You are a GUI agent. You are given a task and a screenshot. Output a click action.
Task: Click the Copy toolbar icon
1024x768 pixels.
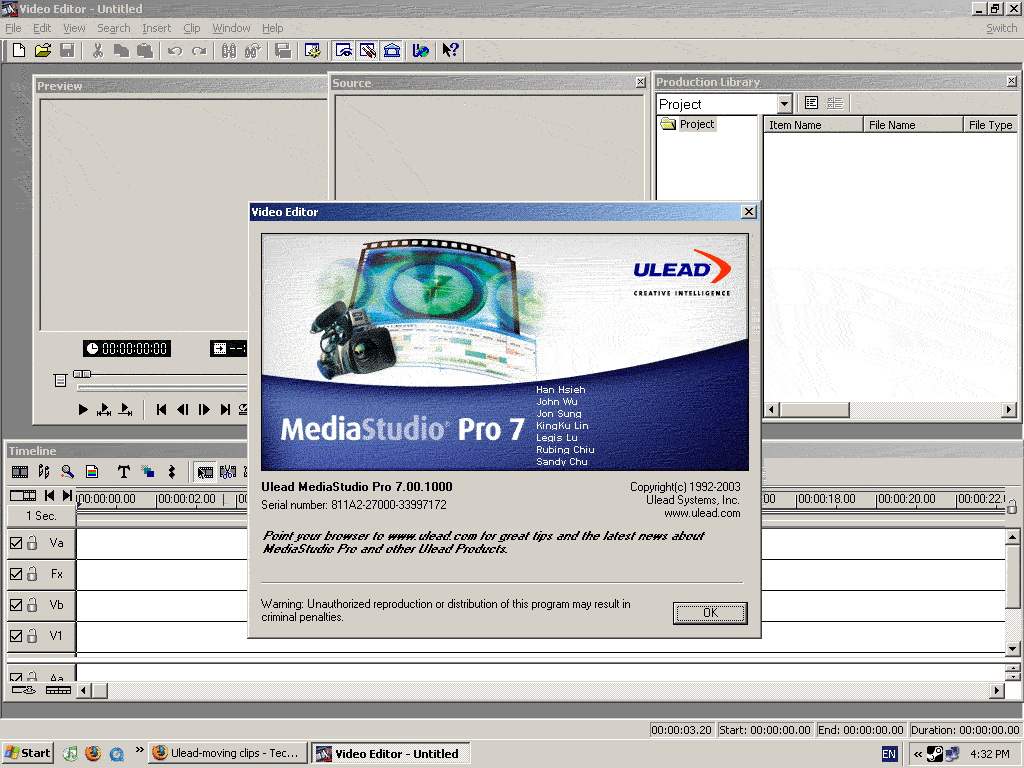tap(121, 50)
